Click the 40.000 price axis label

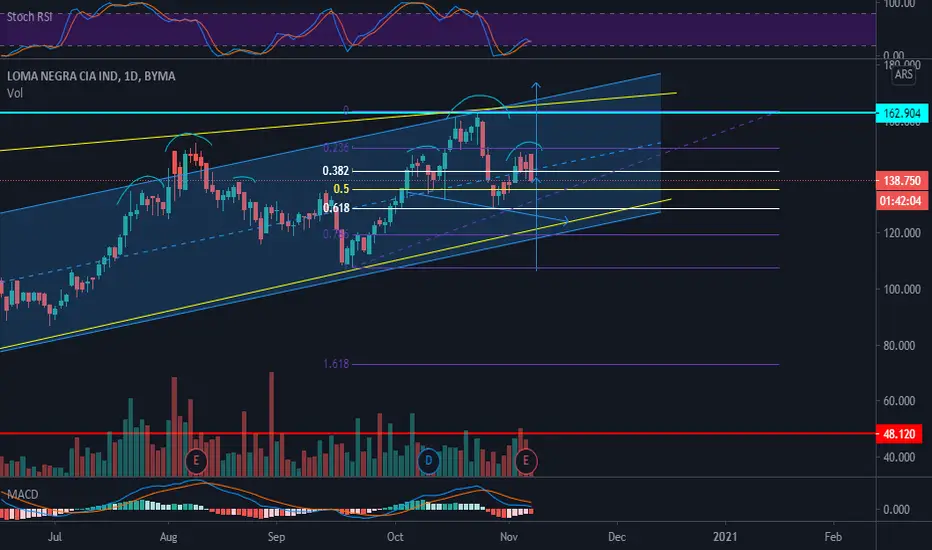tap(899, 457)
